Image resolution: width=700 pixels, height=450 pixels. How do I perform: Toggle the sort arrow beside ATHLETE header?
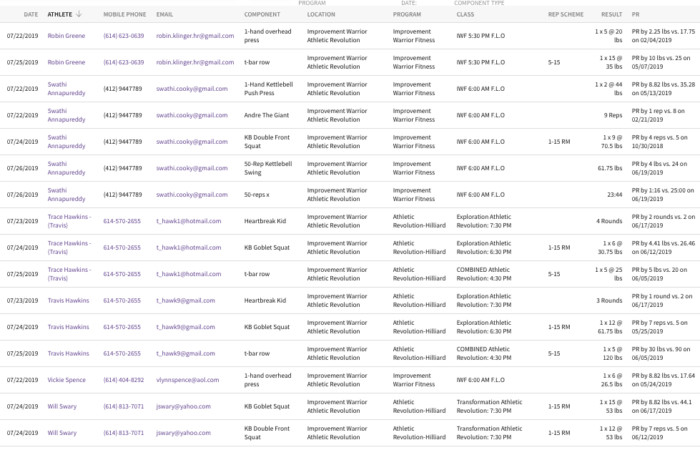coord(79,14)
